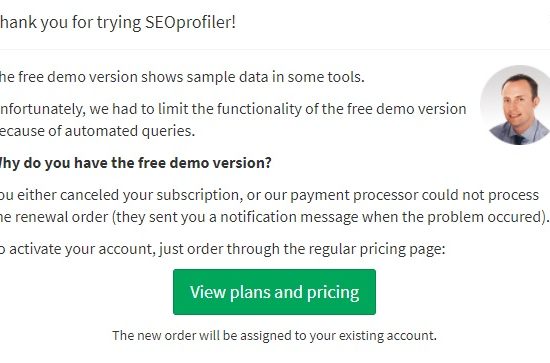
Task: Click the words 'regular pricing page:' text
Action: [x=377, y=249]
